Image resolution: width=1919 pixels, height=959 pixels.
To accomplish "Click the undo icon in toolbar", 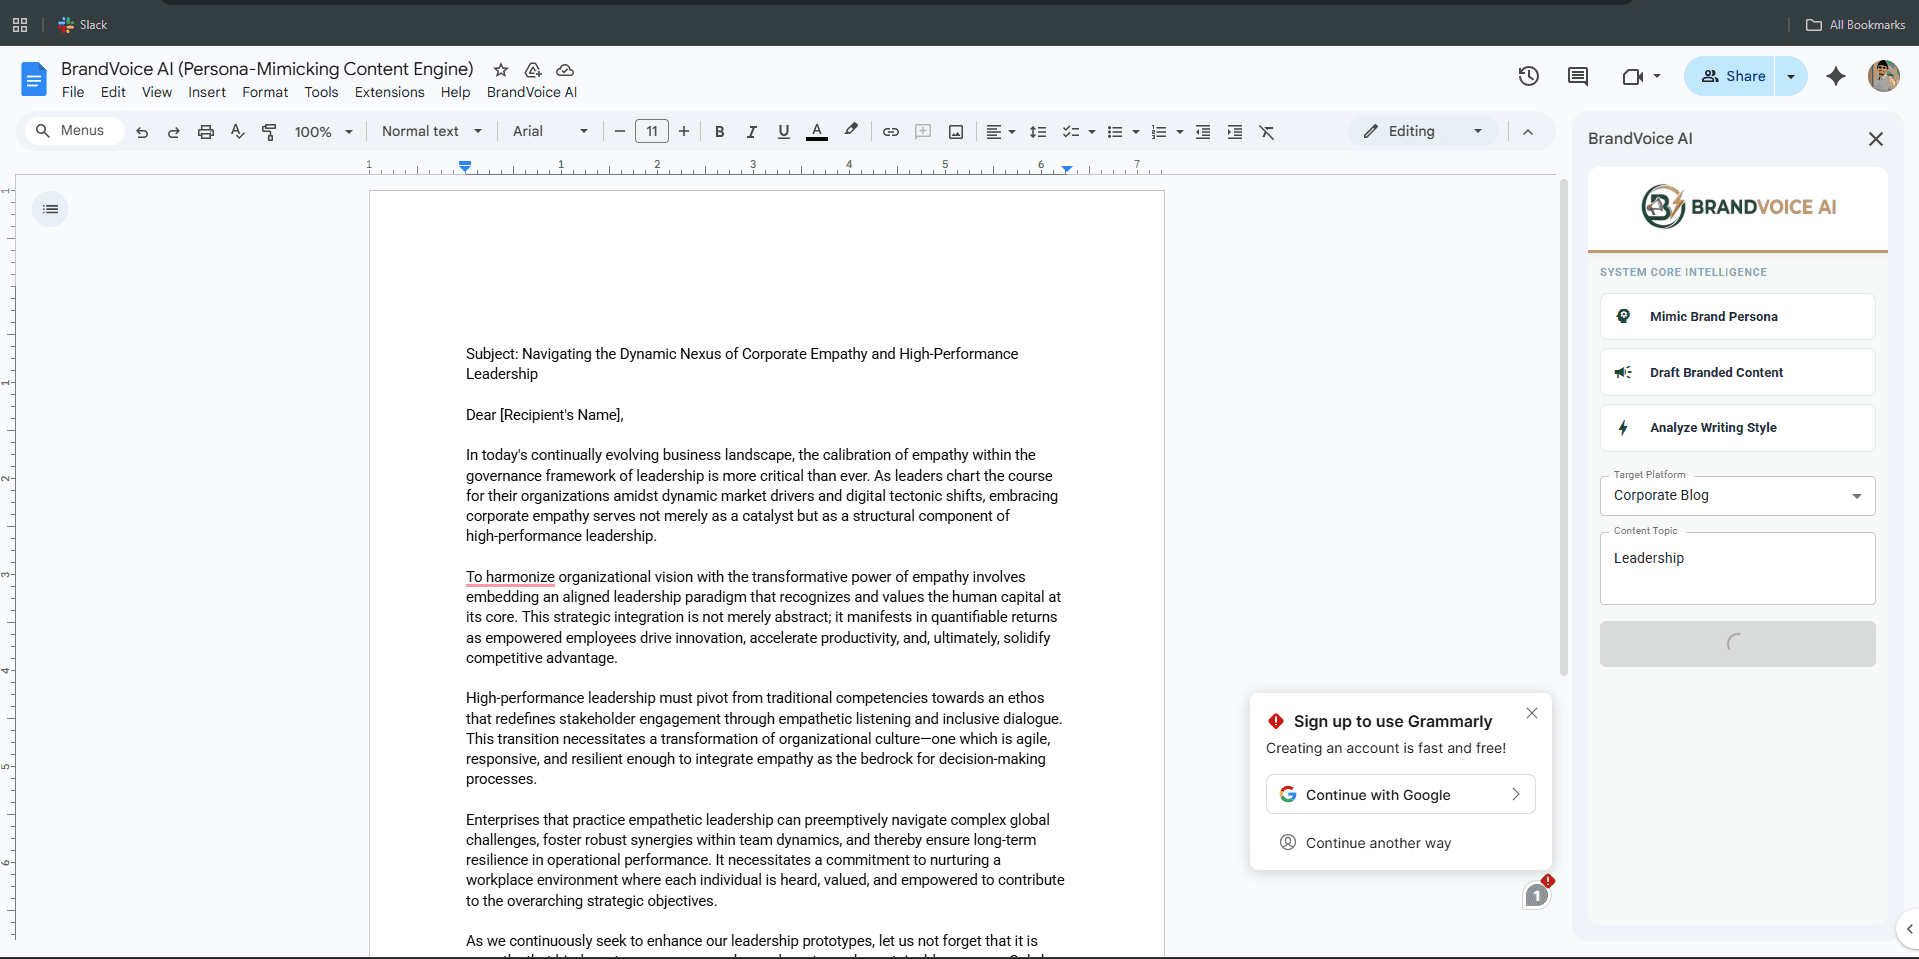I will 142,132.
